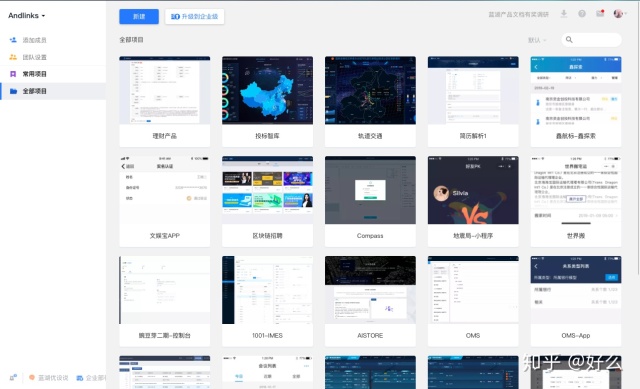Image resolution: width=640 pixels, height=389 pixels.
Task: Open the 理财产品 project thumbnail
Action: 164,90
